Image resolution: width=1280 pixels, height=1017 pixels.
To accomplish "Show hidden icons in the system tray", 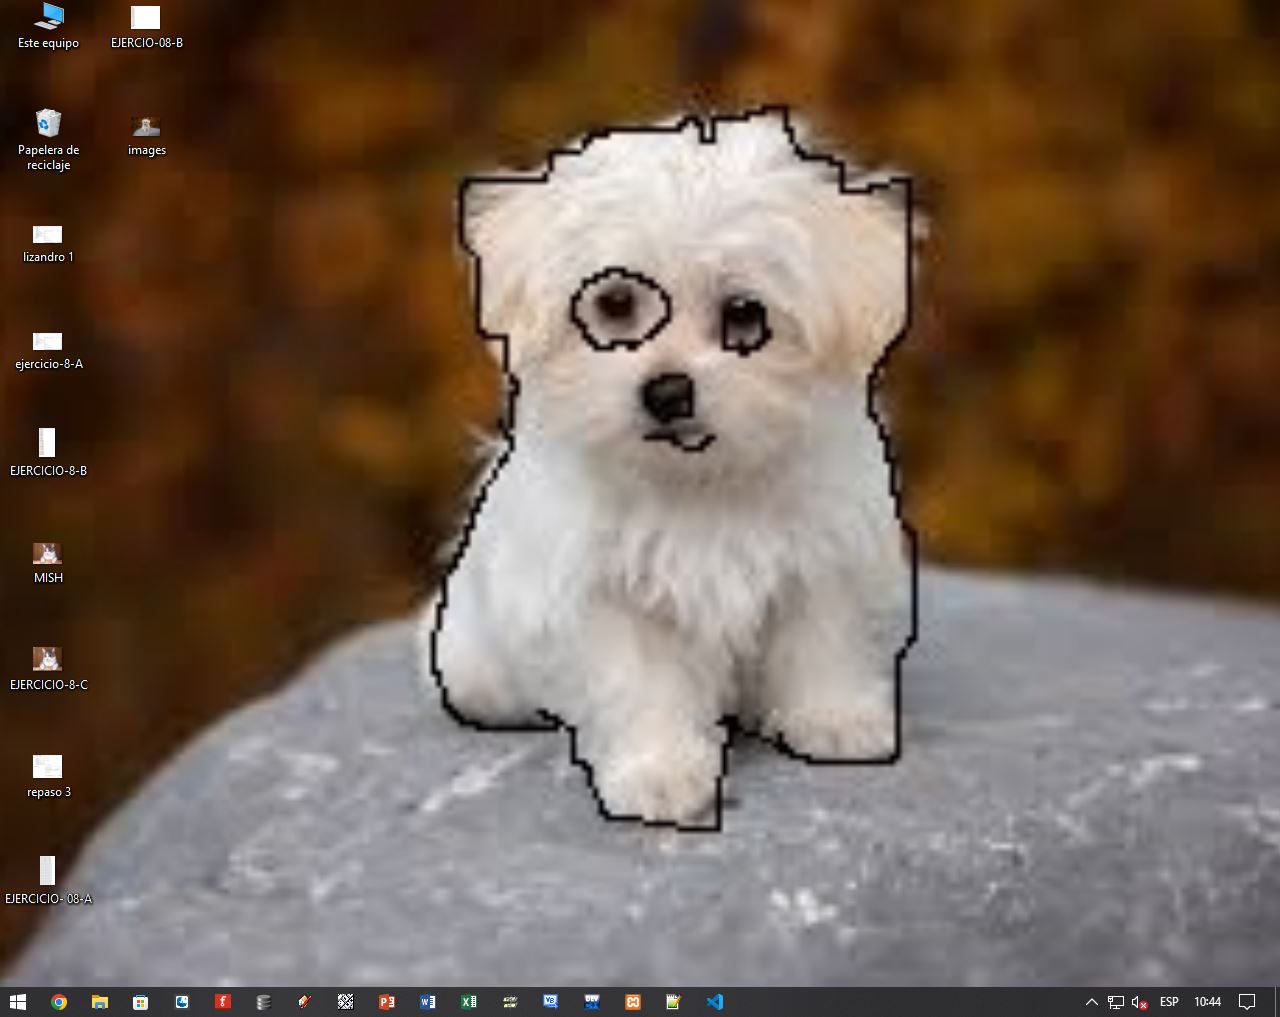I will [x=1091, y=1002].
